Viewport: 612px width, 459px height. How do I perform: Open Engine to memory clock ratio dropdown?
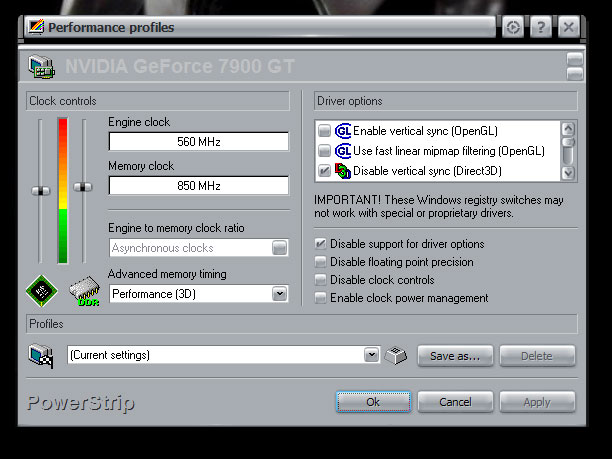pos(279,248)
